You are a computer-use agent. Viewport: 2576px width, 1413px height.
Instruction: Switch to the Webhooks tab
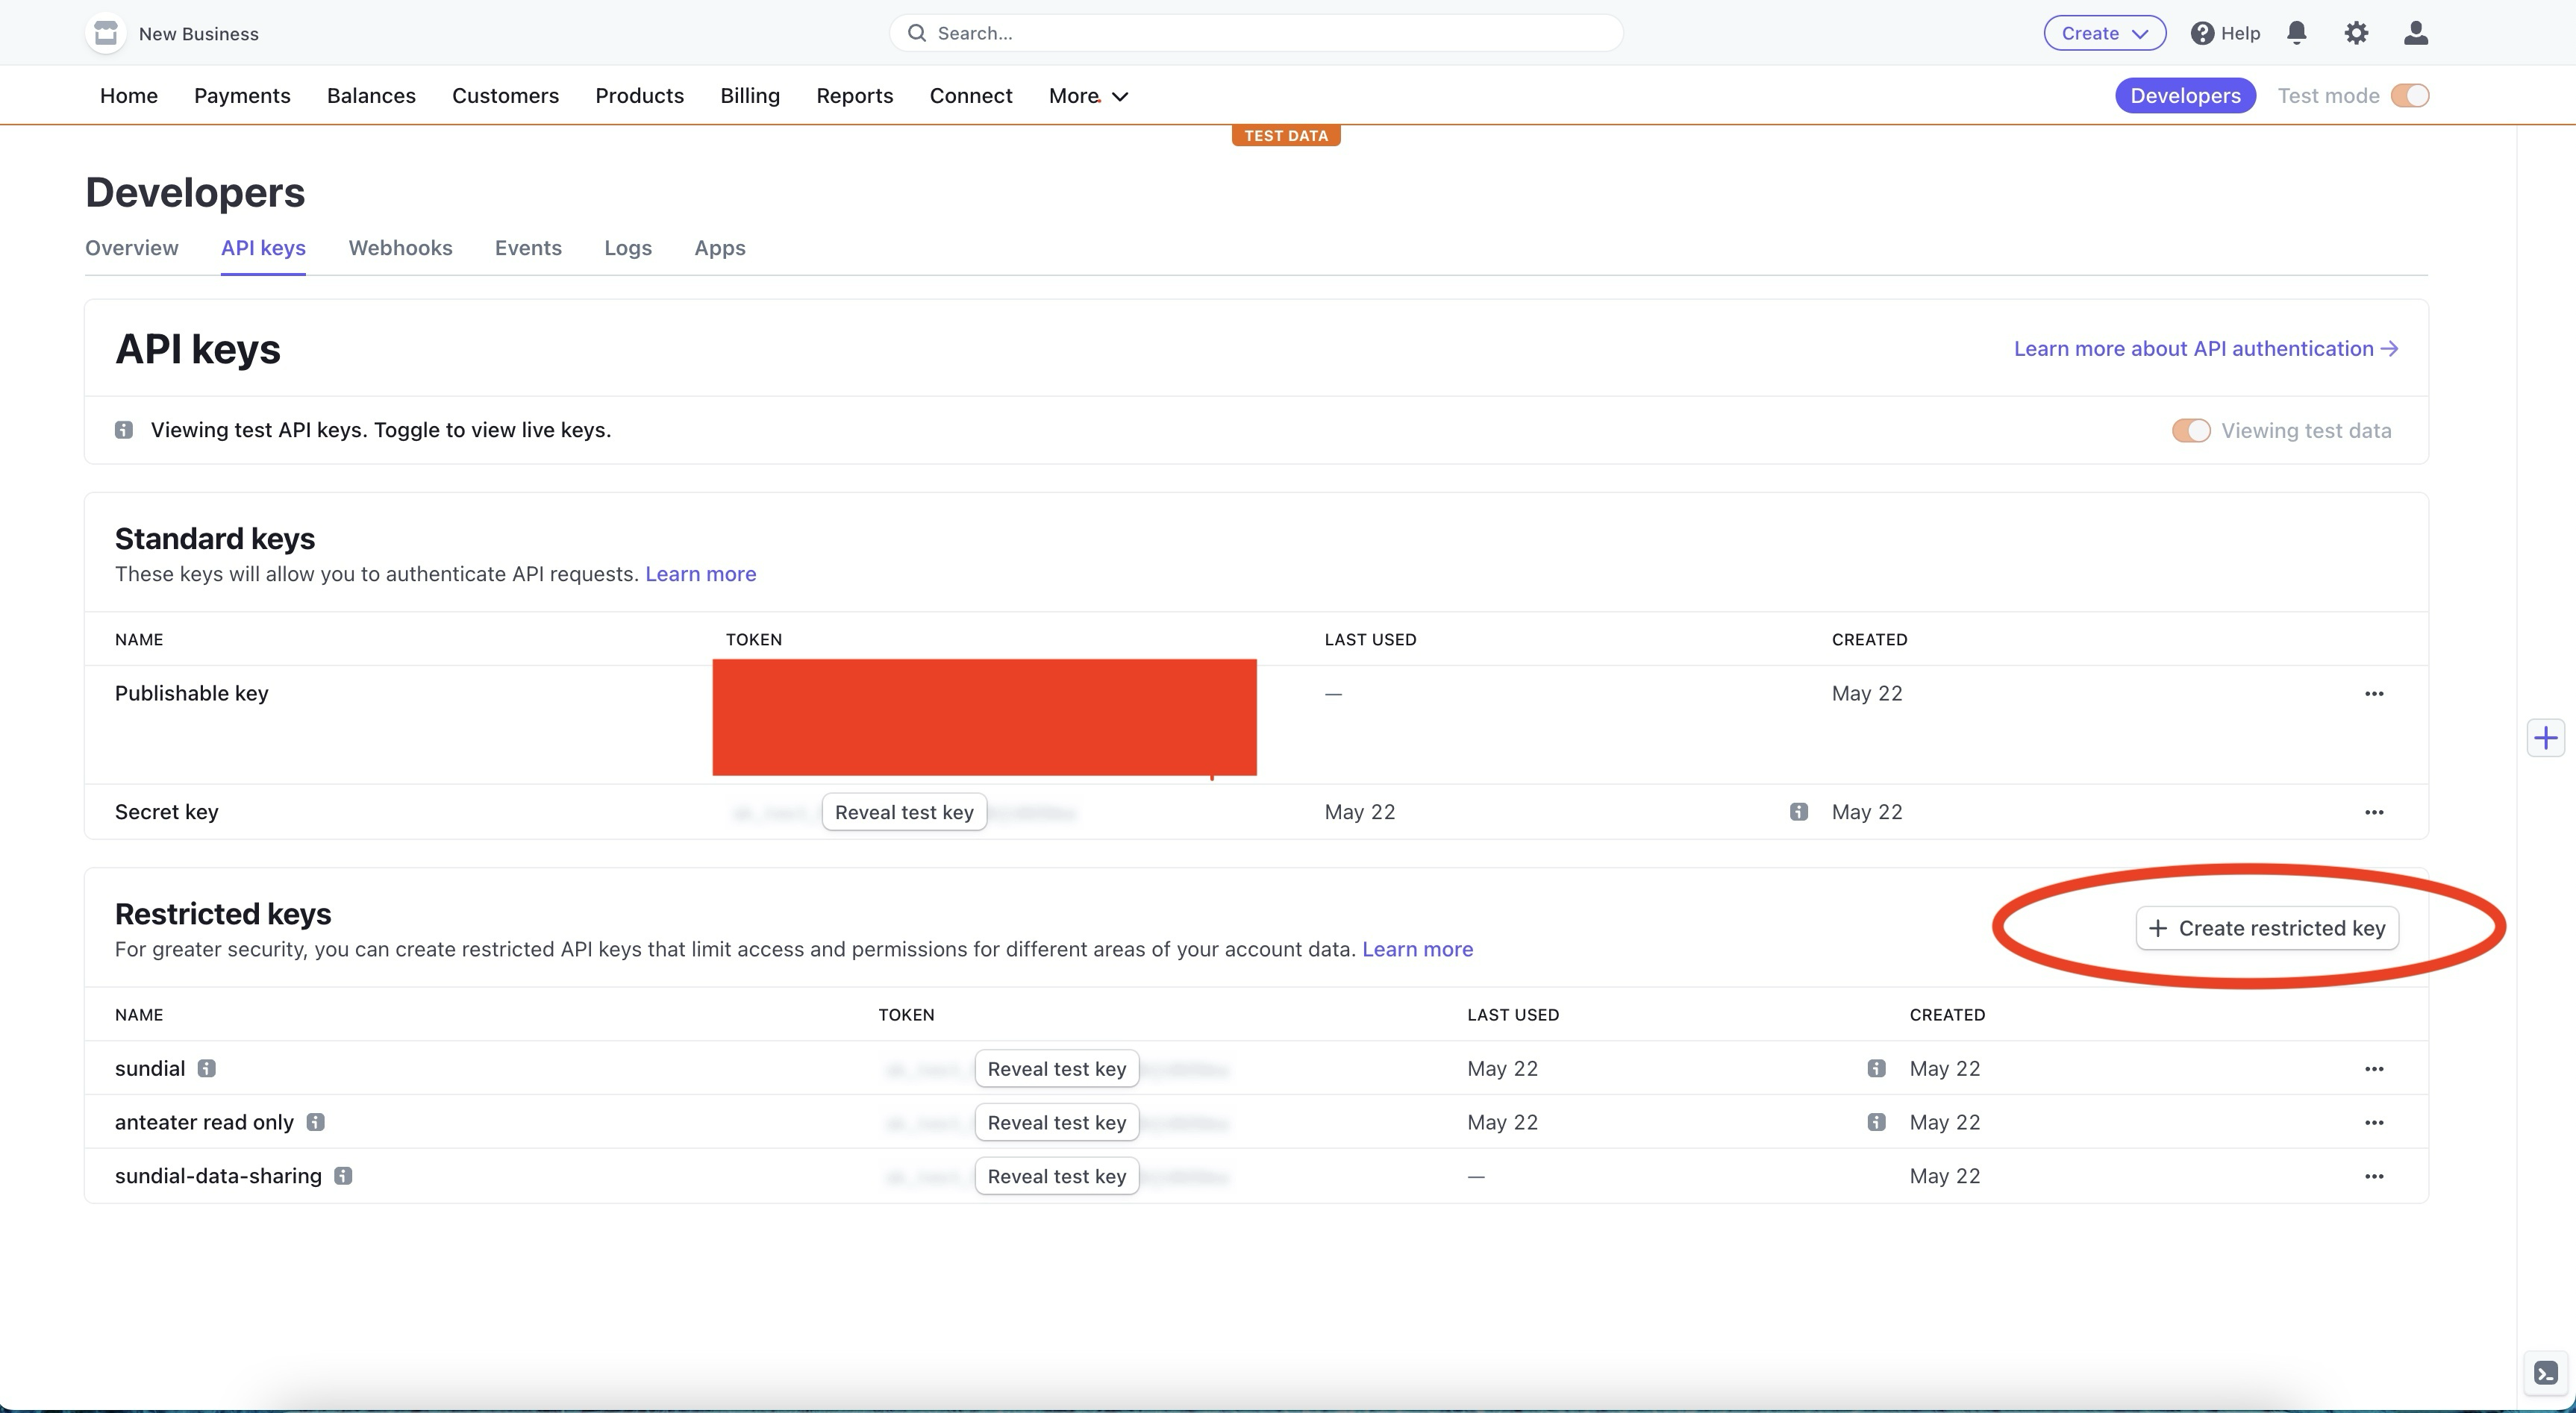[400, 248]
